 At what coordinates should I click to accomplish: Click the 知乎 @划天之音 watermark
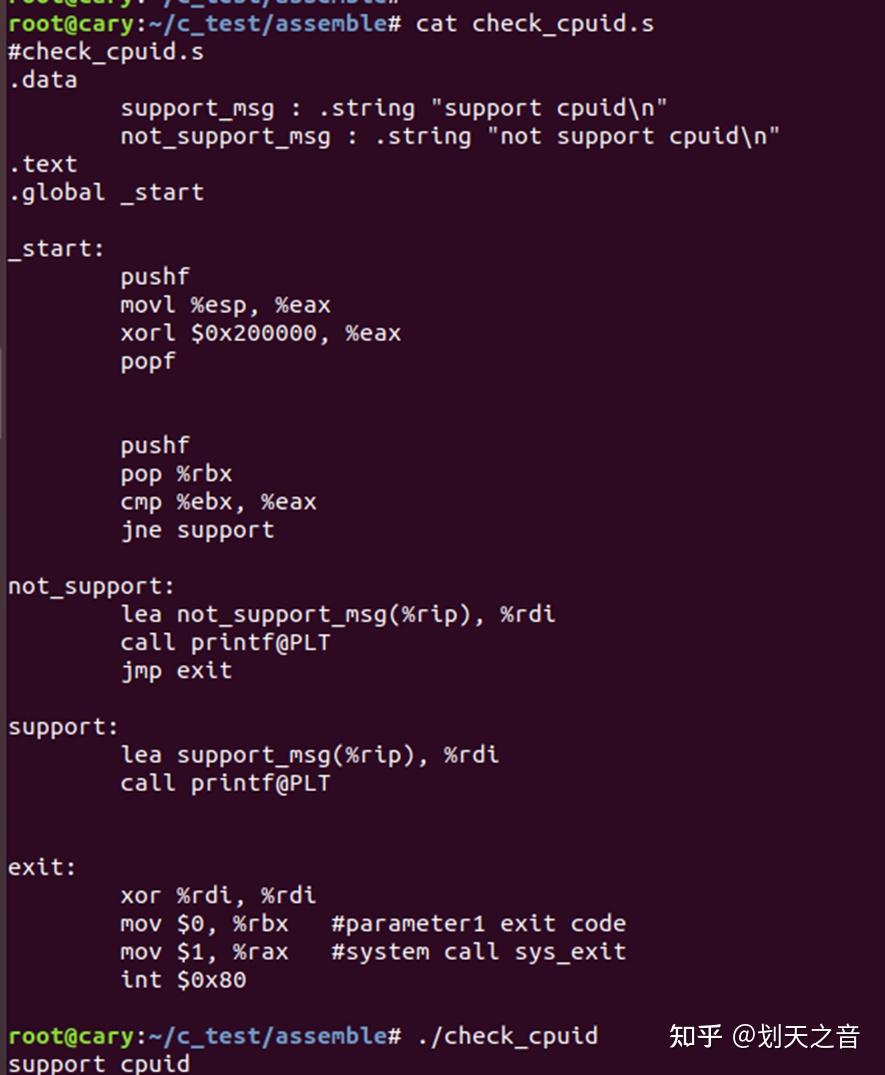764,1036
